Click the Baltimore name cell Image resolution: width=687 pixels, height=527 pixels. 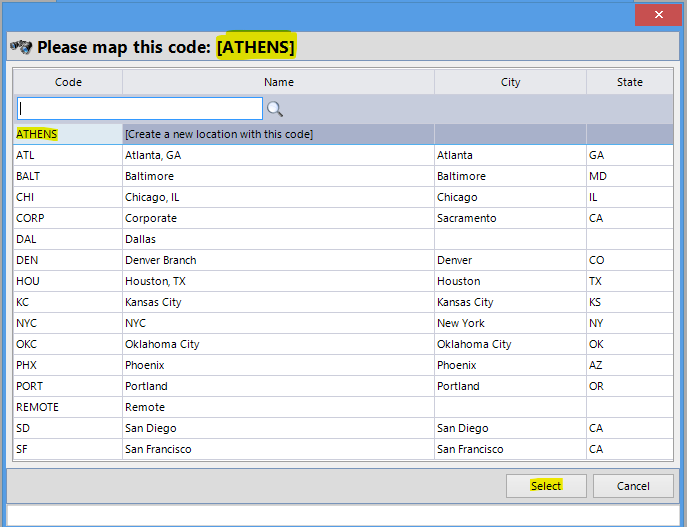coord(279,176)
